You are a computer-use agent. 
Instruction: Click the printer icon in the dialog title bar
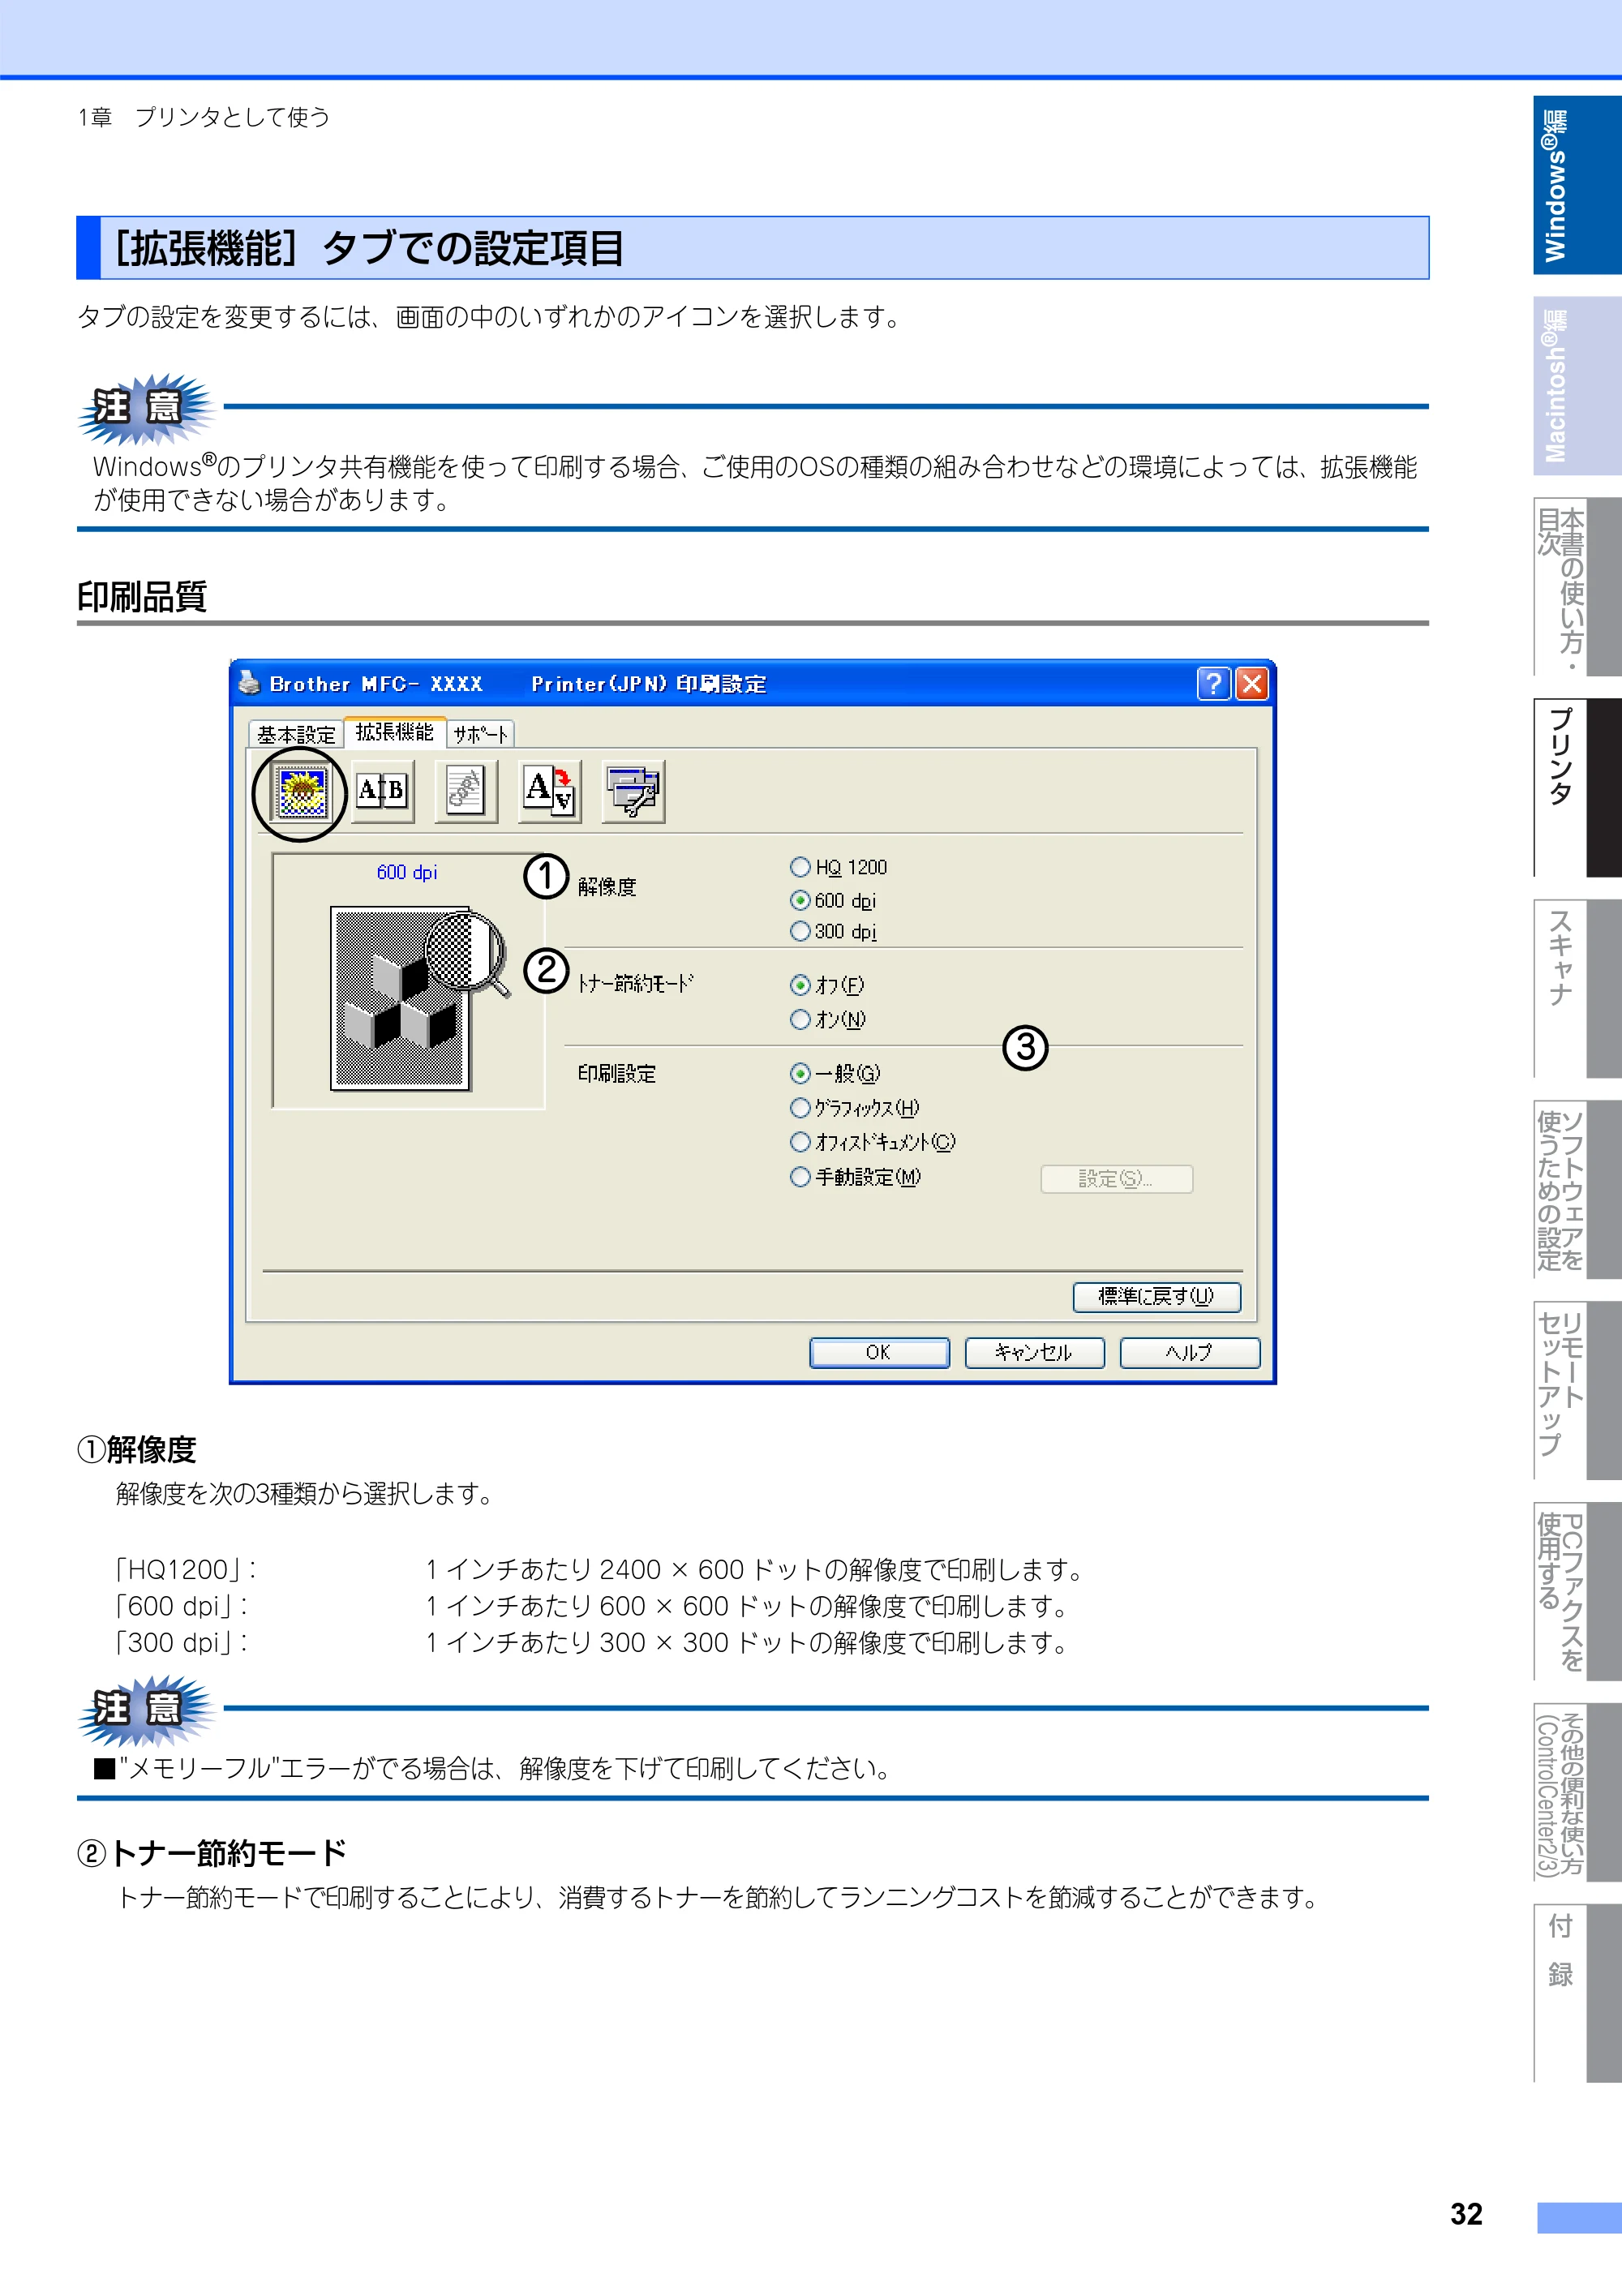(249, 683)
